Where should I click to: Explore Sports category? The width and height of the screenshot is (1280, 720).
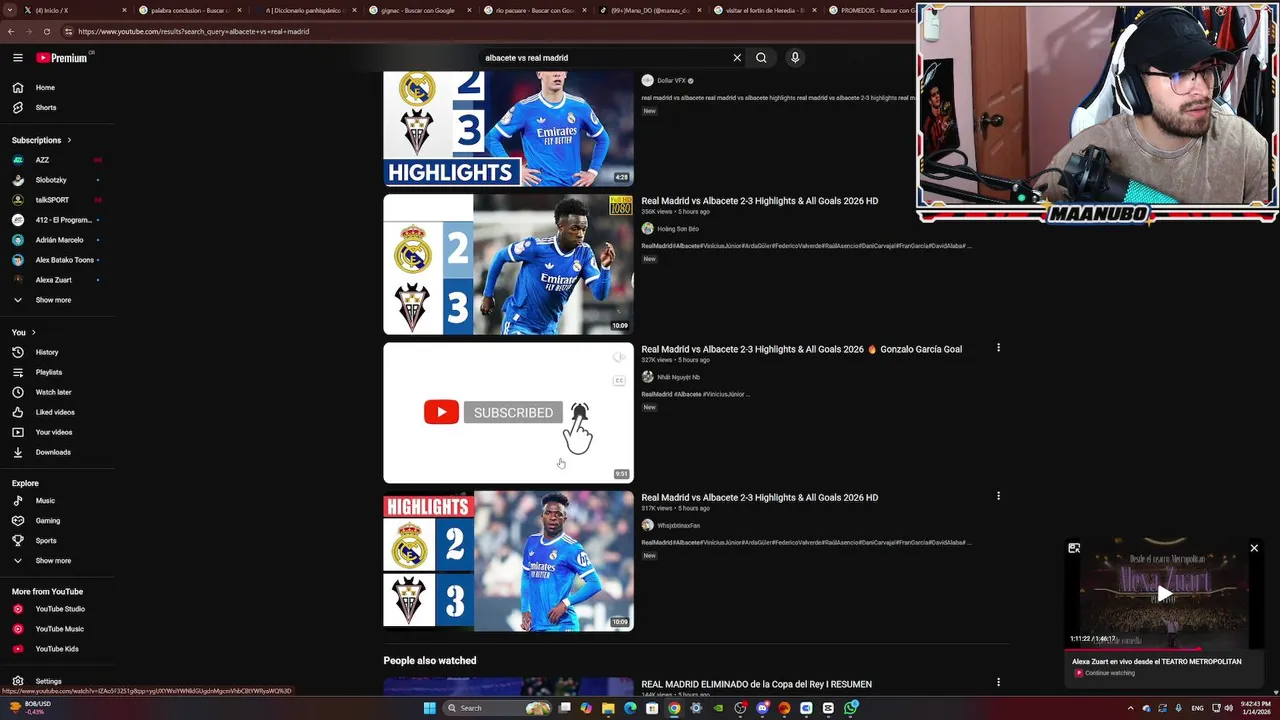pyautogui.click(x=57, y=540)
